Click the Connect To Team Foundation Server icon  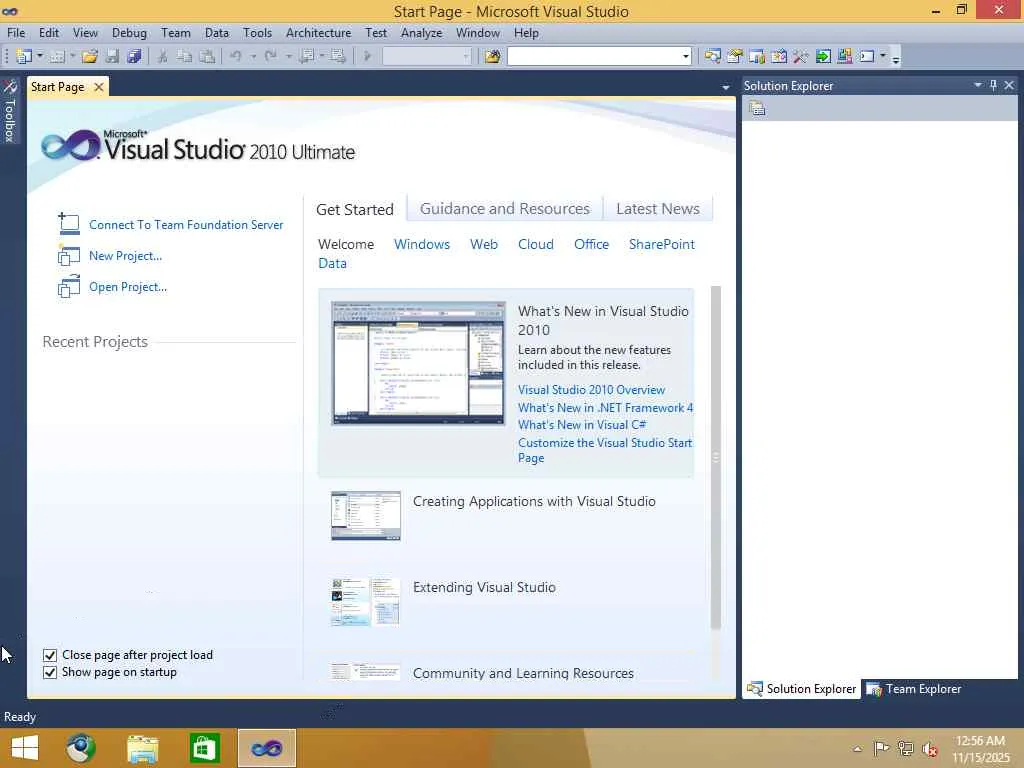click(x=68, y=224)
